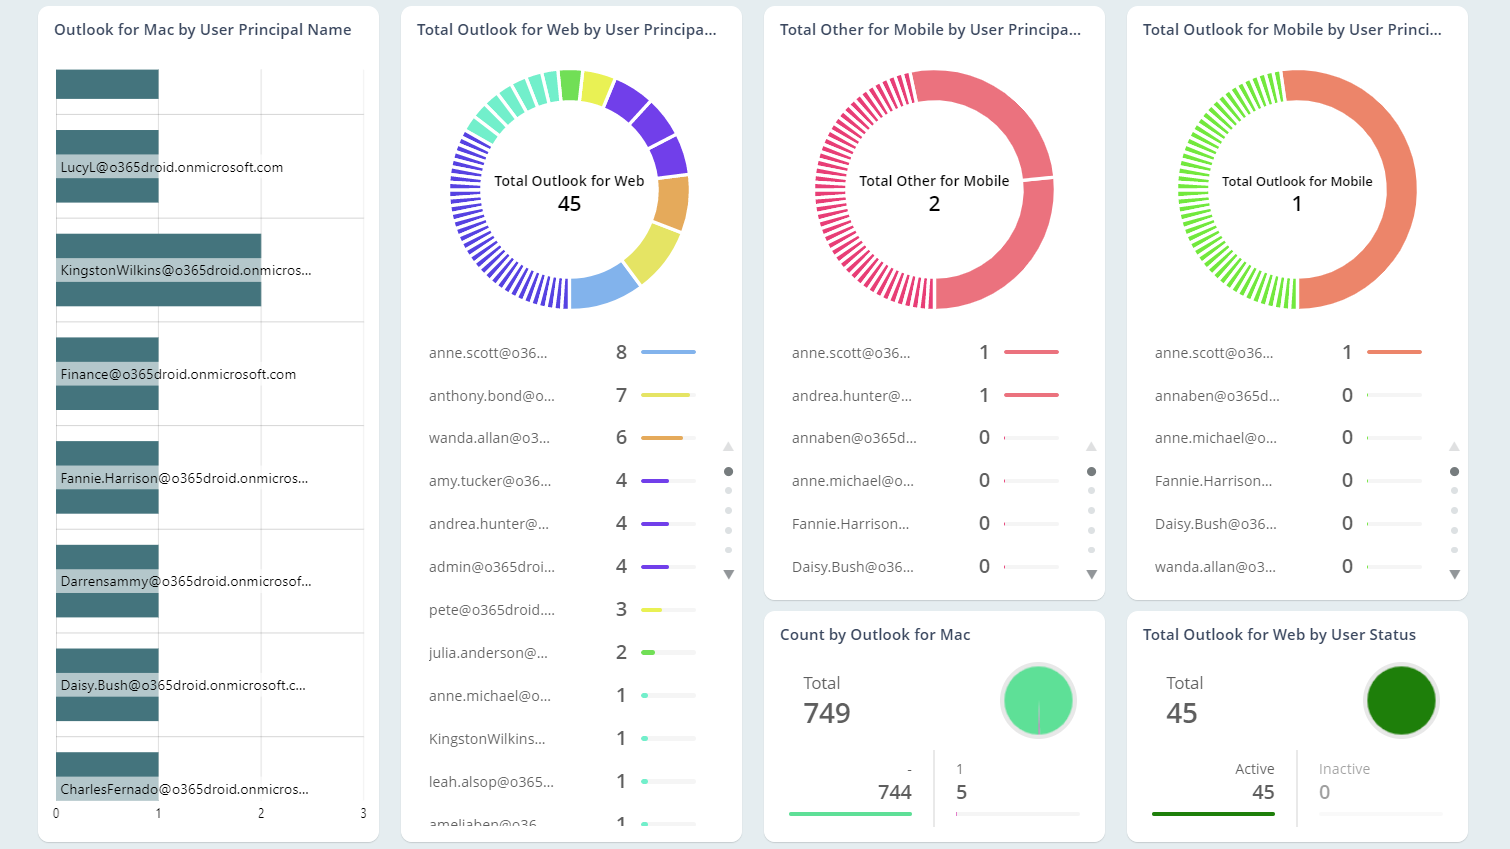This screenshot has height=849, width=1510.
Task: Click down arrow in Other for Mobile legend
Action: (1091, 574)
